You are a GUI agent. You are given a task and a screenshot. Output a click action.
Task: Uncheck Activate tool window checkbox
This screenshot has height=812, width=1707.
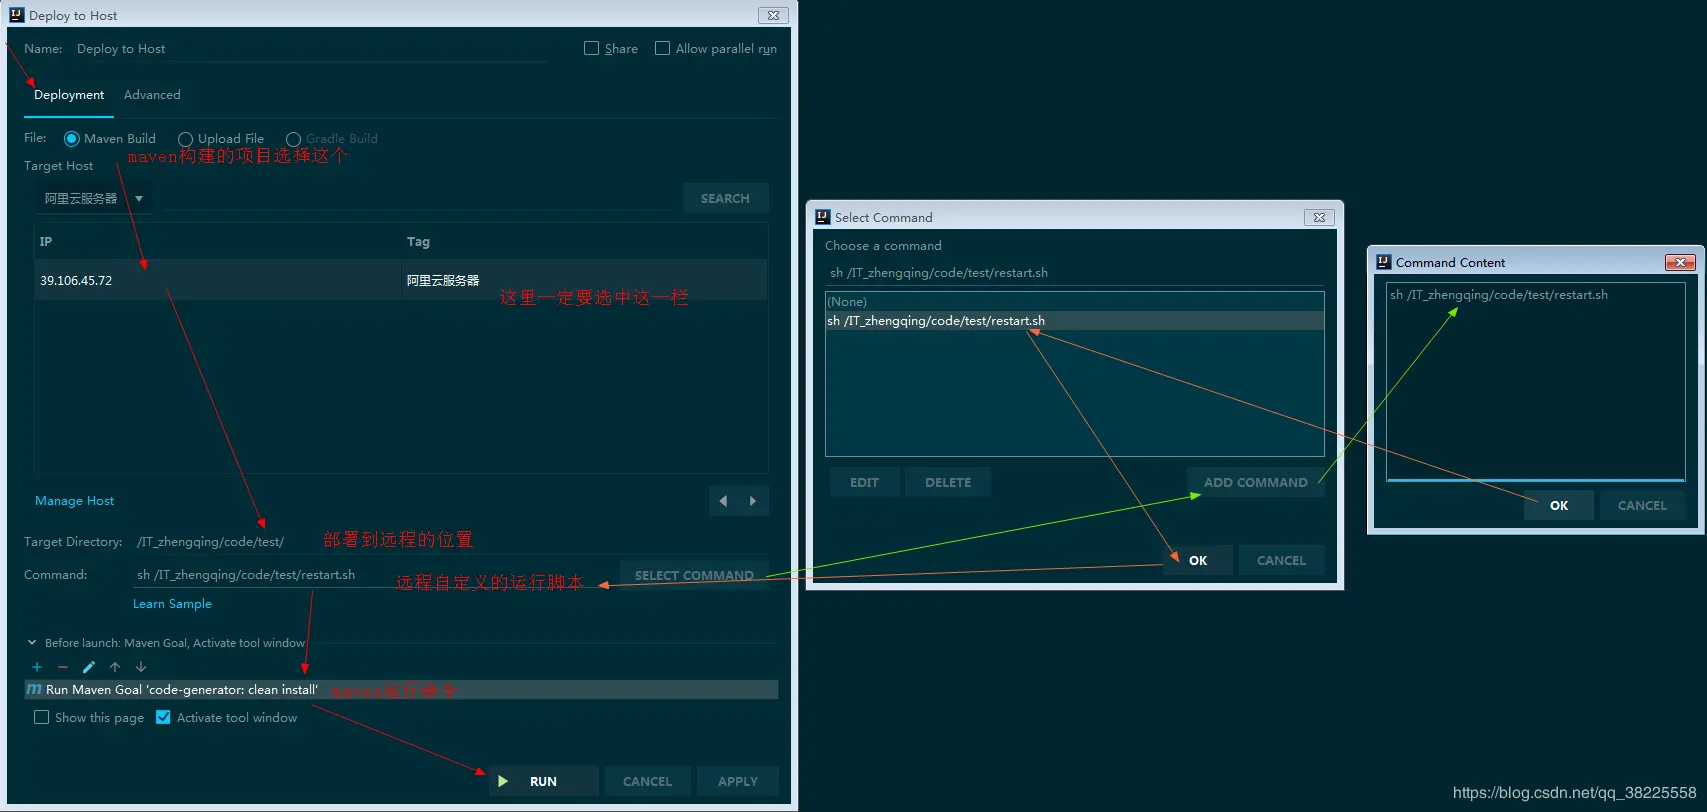[x=163, y=717]
